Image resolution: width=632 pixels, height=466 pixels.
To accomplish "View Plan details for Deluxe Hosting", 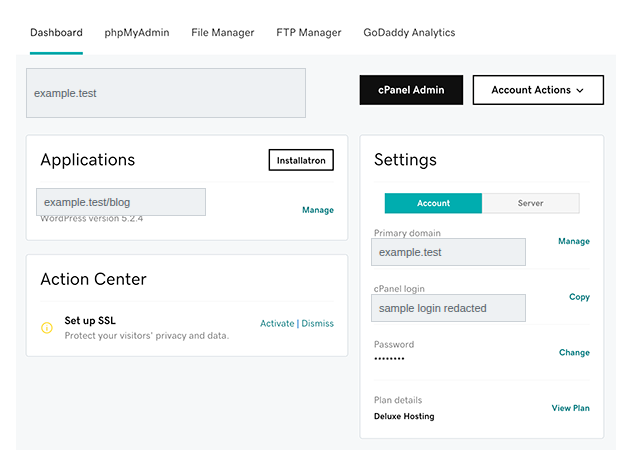I will (x=571, y=408).
